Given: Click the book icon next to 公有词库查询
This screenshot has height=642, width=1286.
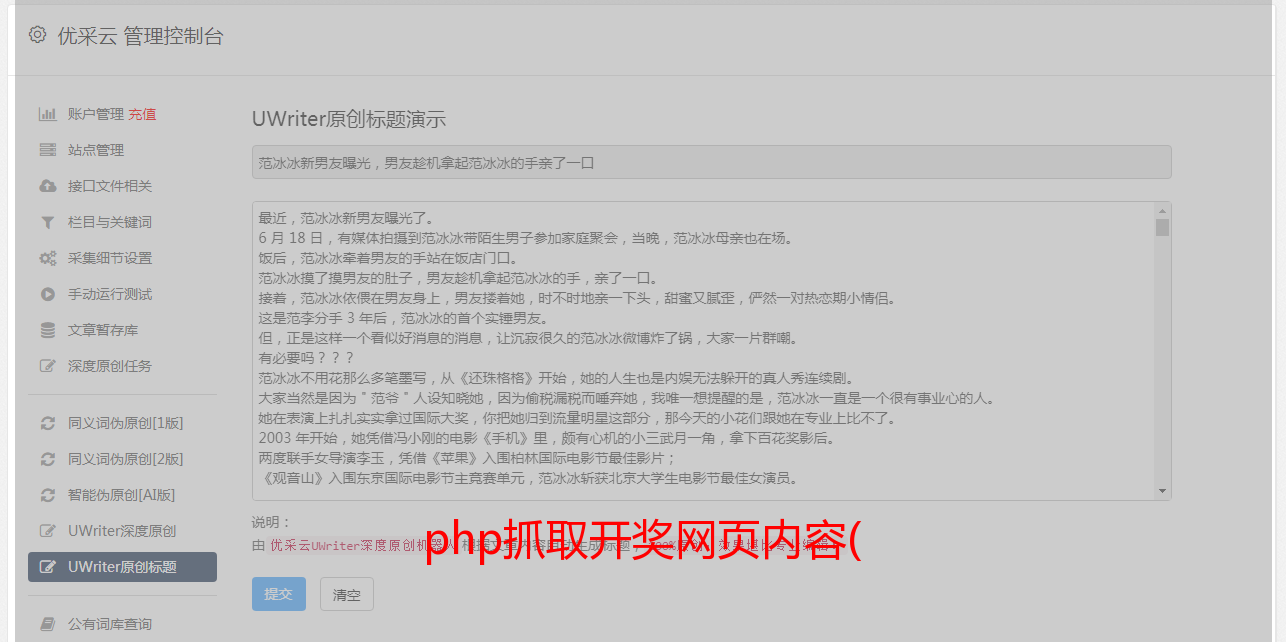Looking at the screenshot, I should click(x=47, y=624).
